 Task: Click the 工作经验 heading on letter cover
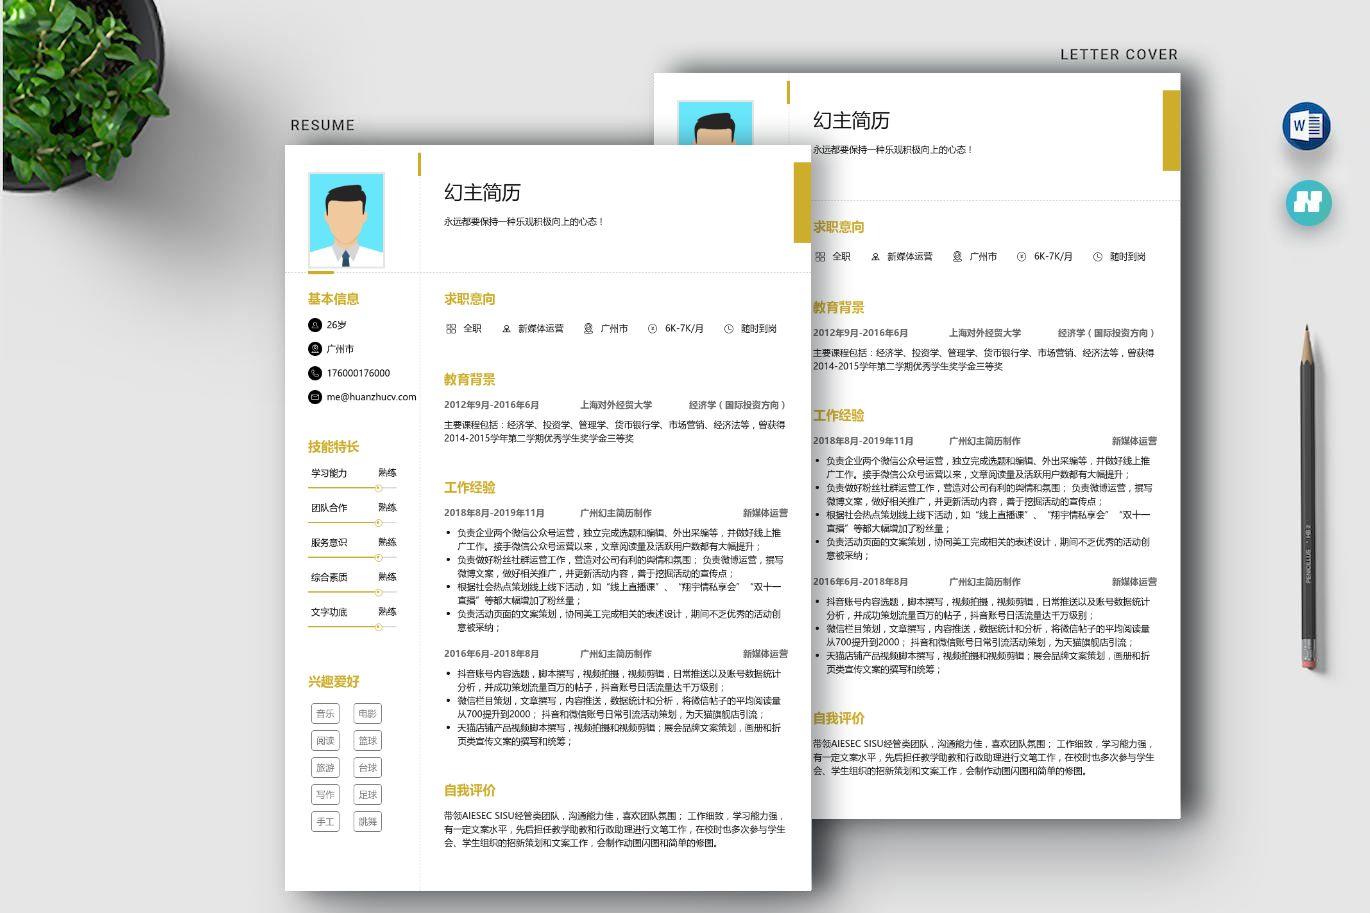[x=838, y=416]
